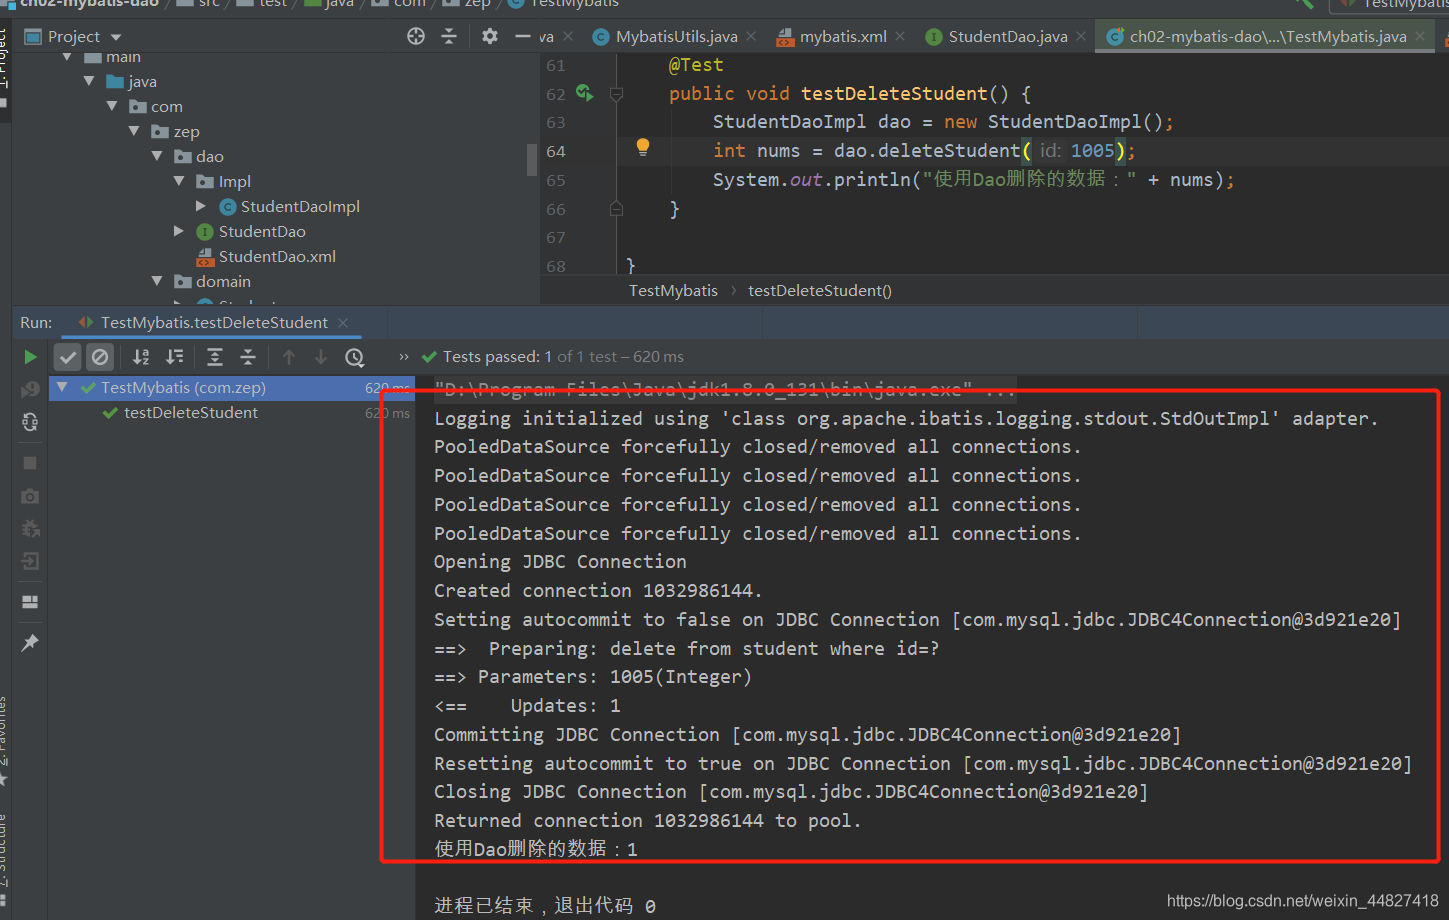Select the TestMybatis.java editor tab
This screenshot has width=1449, height=920.
1267,37
